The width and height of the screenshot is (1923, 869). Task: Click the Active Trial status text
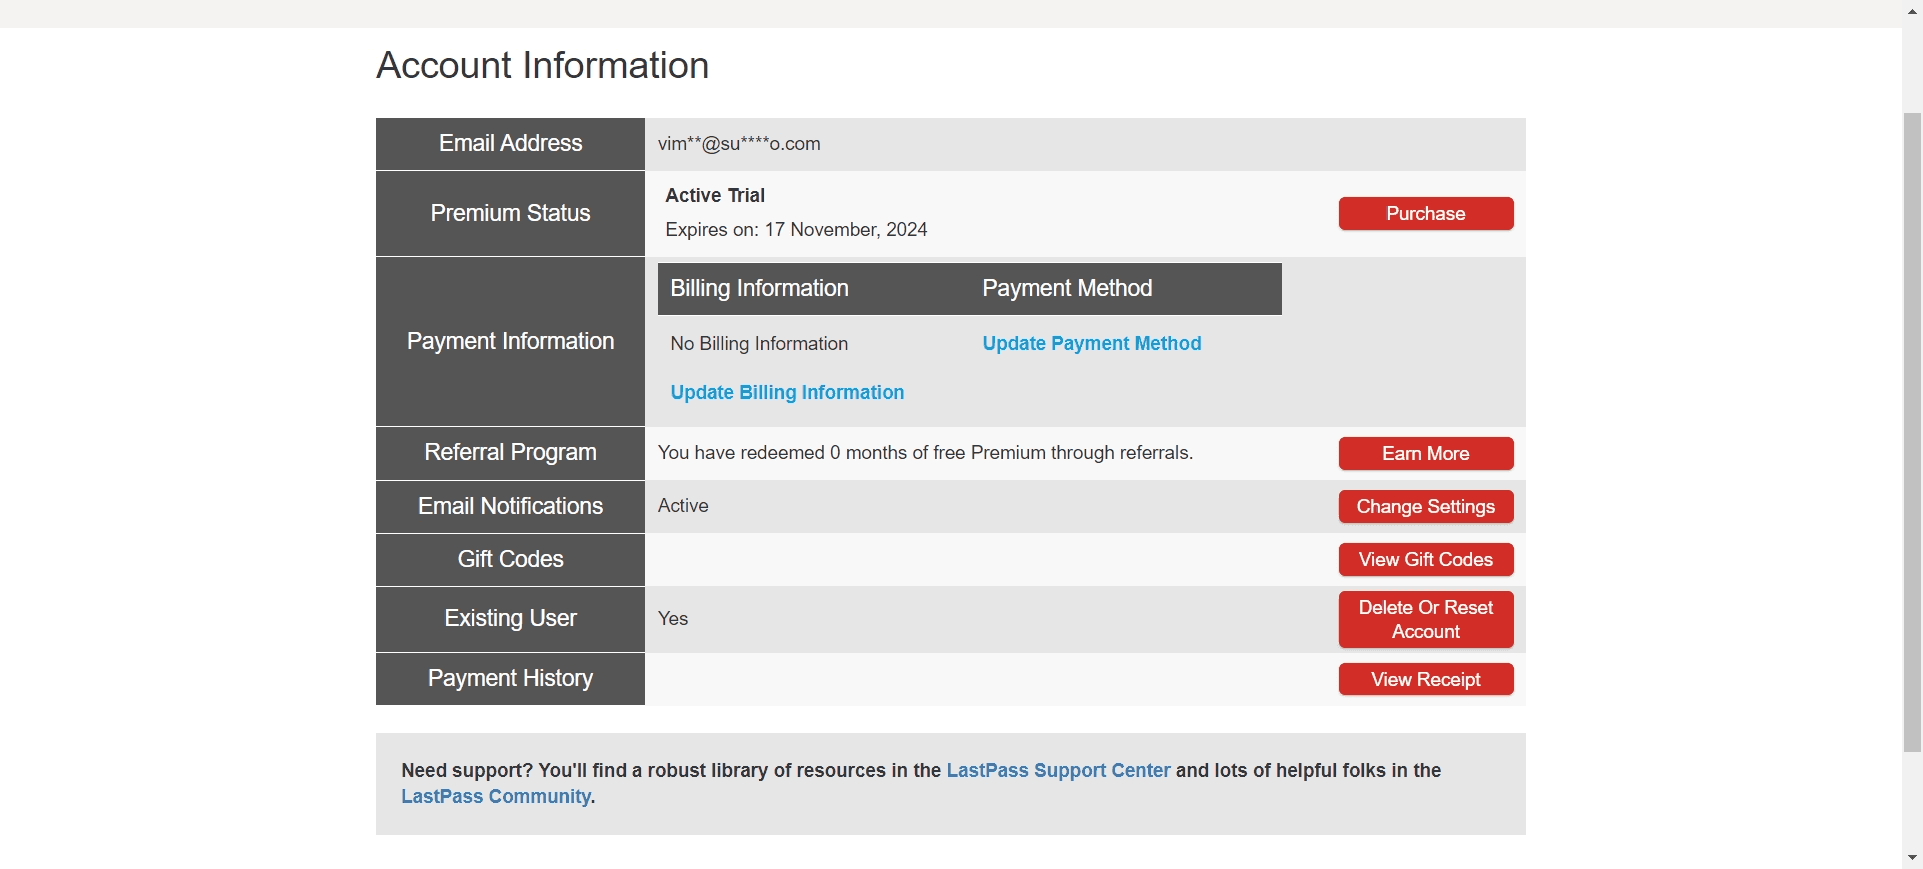tap(715, 196)
